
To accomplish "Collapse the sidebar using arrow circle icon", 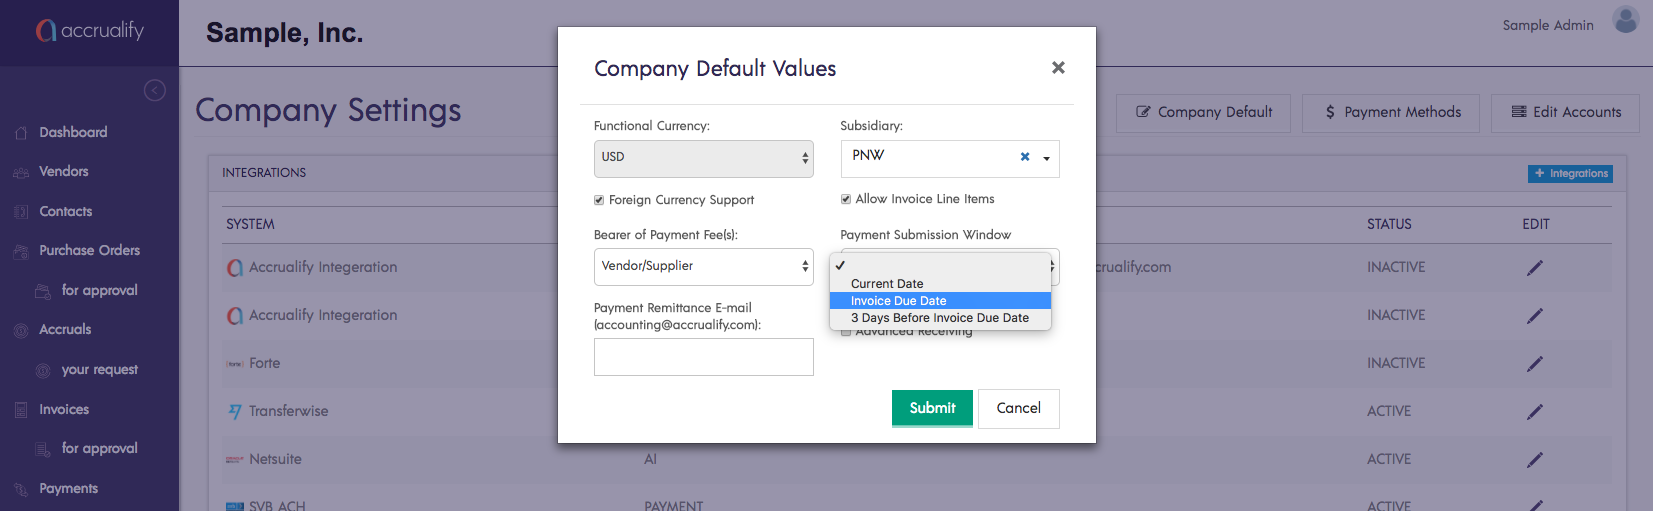I will click(155, 90).
